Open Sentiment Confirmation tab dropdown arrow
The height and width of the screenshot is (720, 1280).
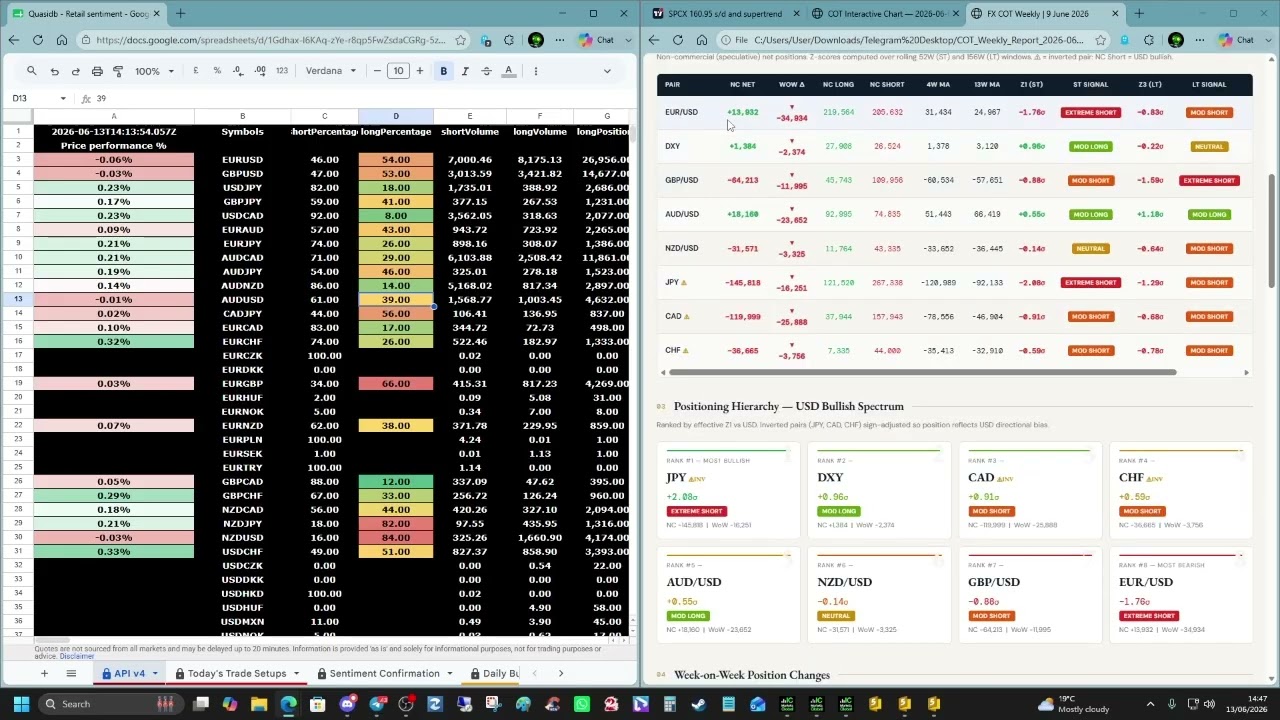tap(449, 673)
